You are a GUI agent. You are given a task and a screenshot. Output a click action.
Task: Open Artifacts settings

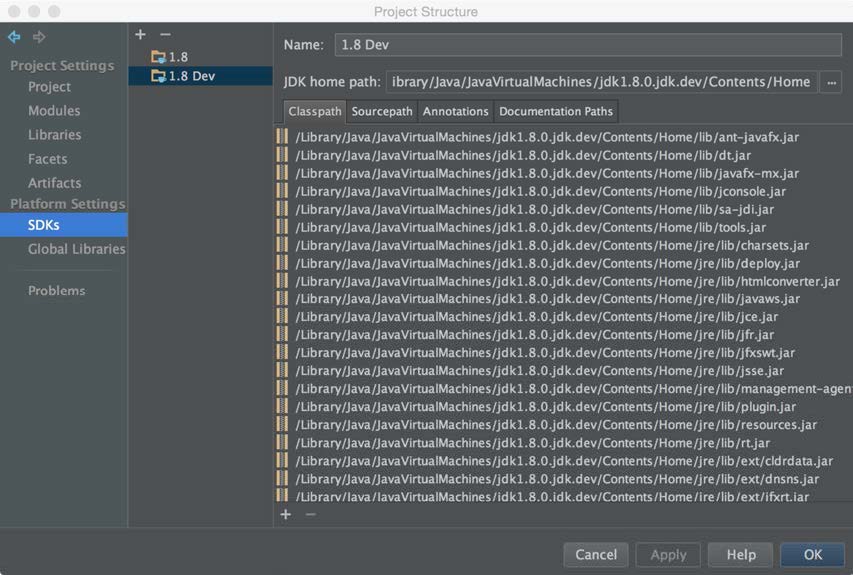tap(54, 183)
